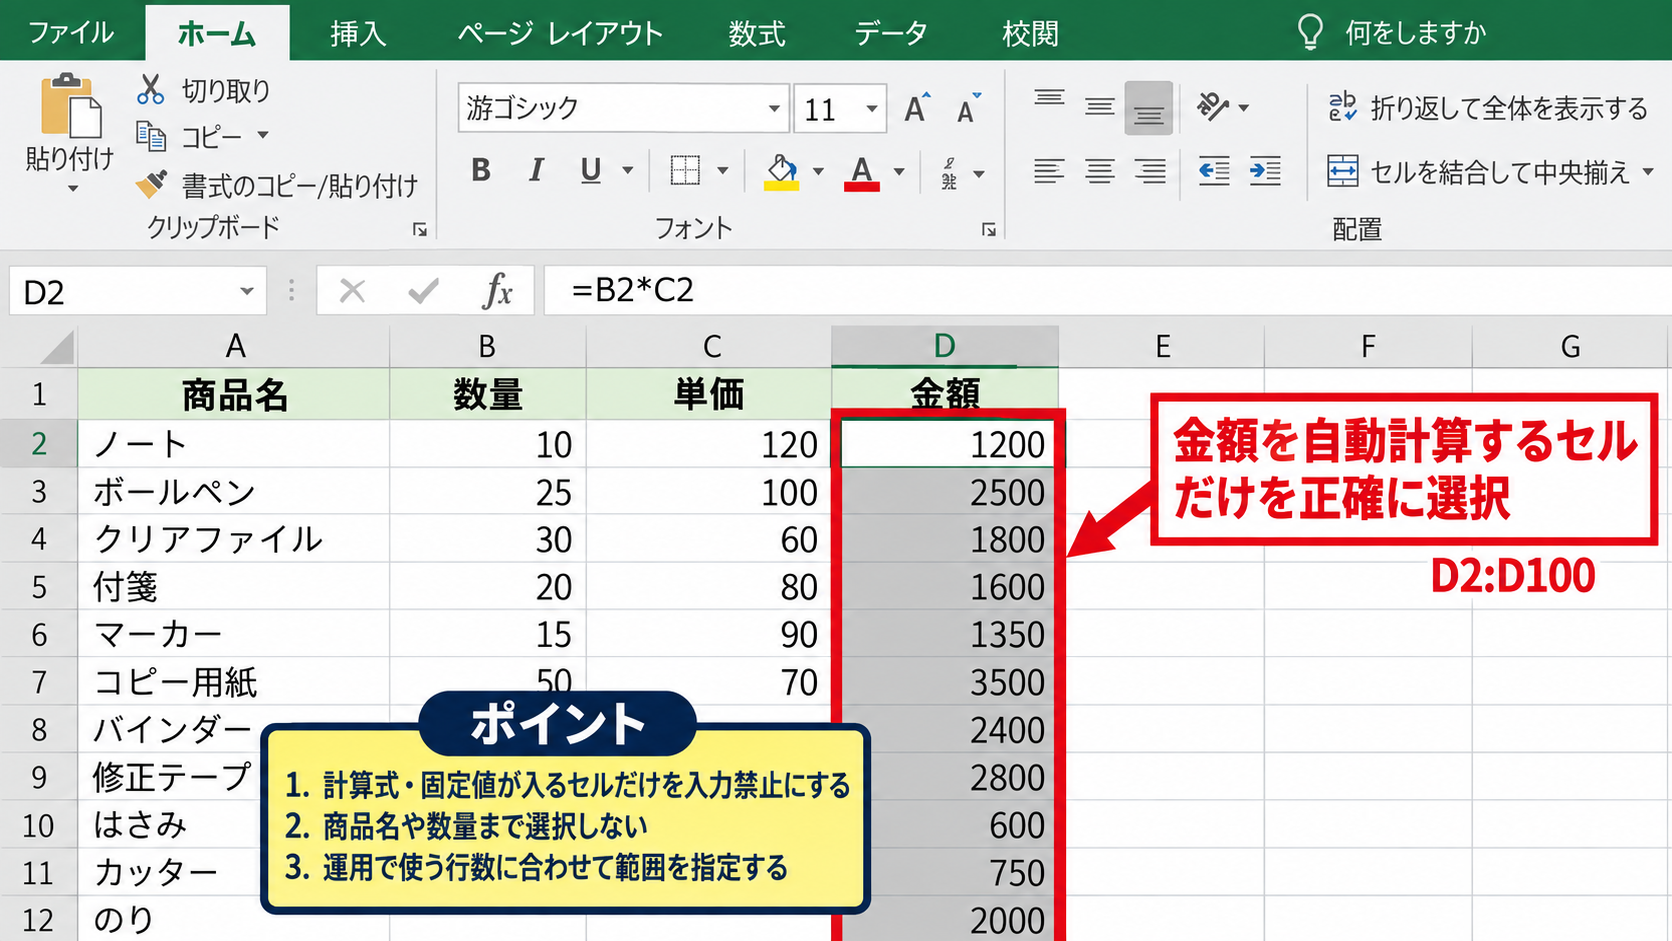Align text right
The image size is (1672, 941).
[x=1150, y=172]
